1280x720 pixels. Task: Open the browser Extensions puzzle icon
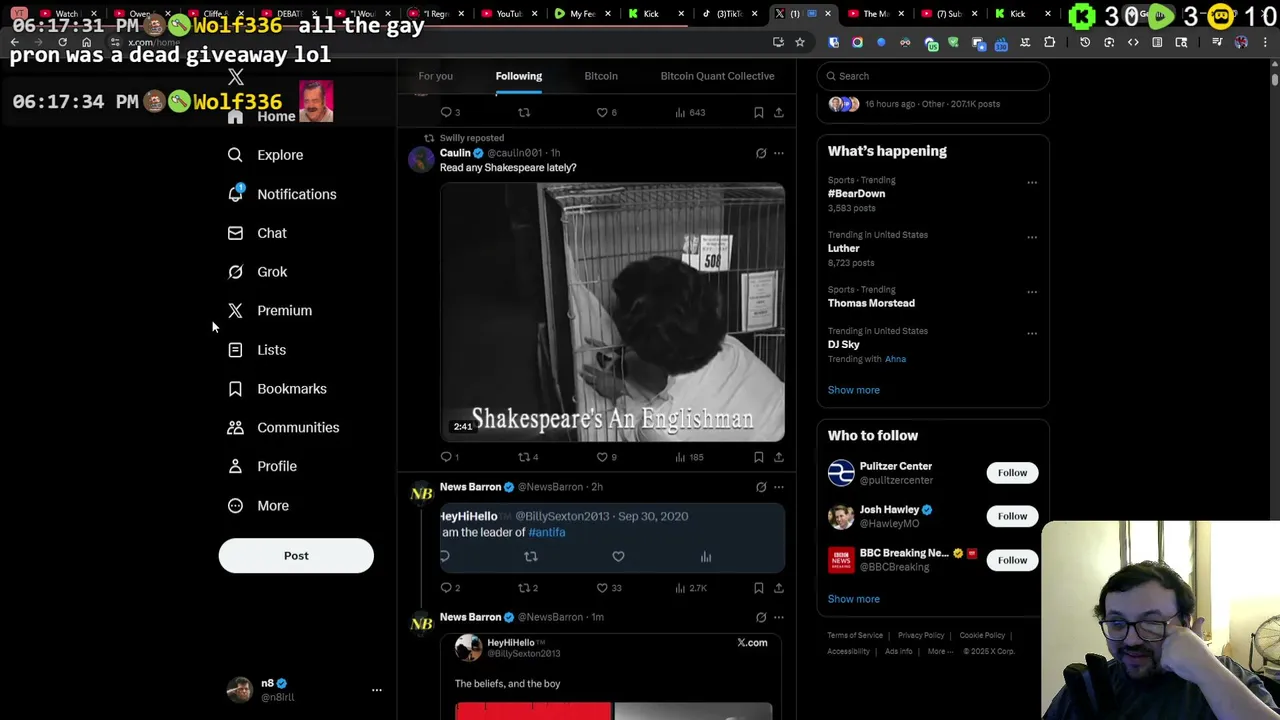click(1049, 42)
